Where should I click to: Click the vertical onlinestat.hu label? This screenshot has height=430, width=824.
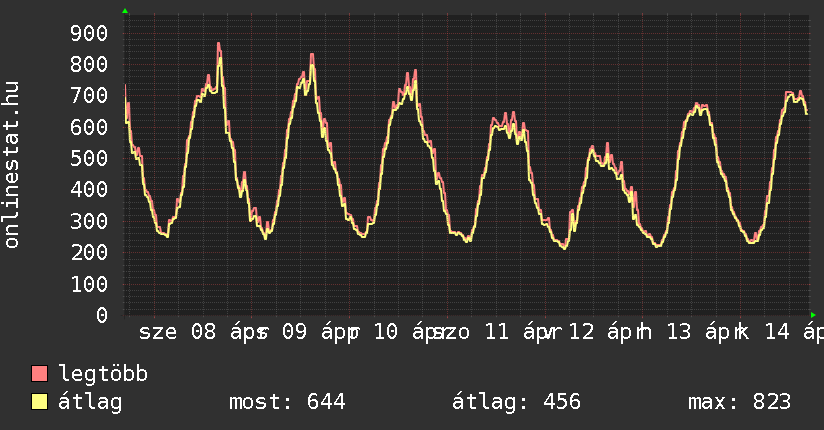point(12,165)
